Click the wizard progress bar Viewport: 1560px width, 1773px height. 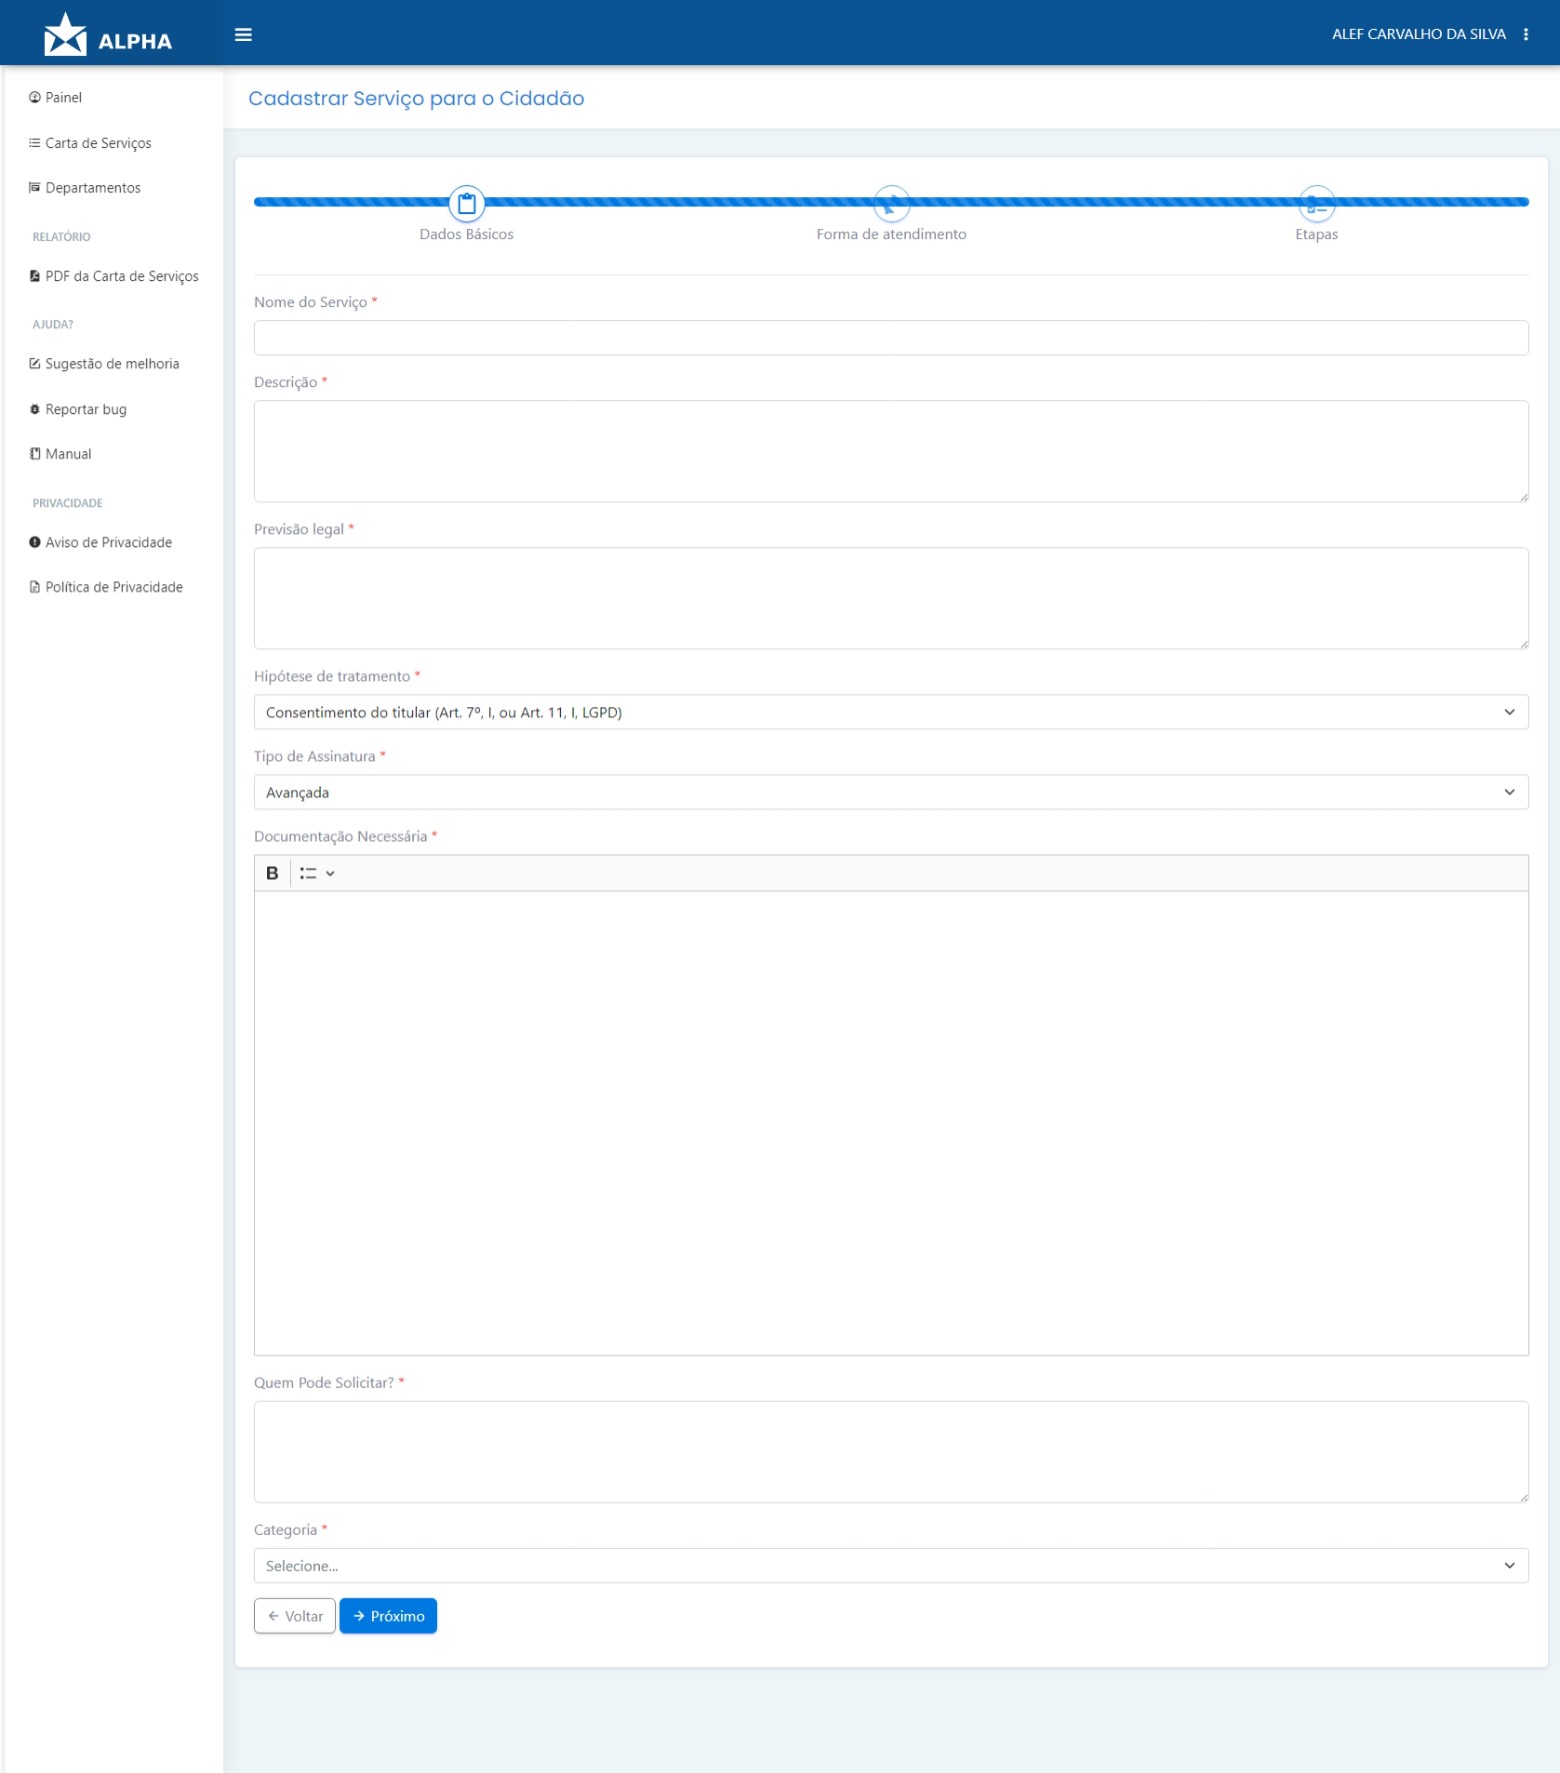[891, 202]
